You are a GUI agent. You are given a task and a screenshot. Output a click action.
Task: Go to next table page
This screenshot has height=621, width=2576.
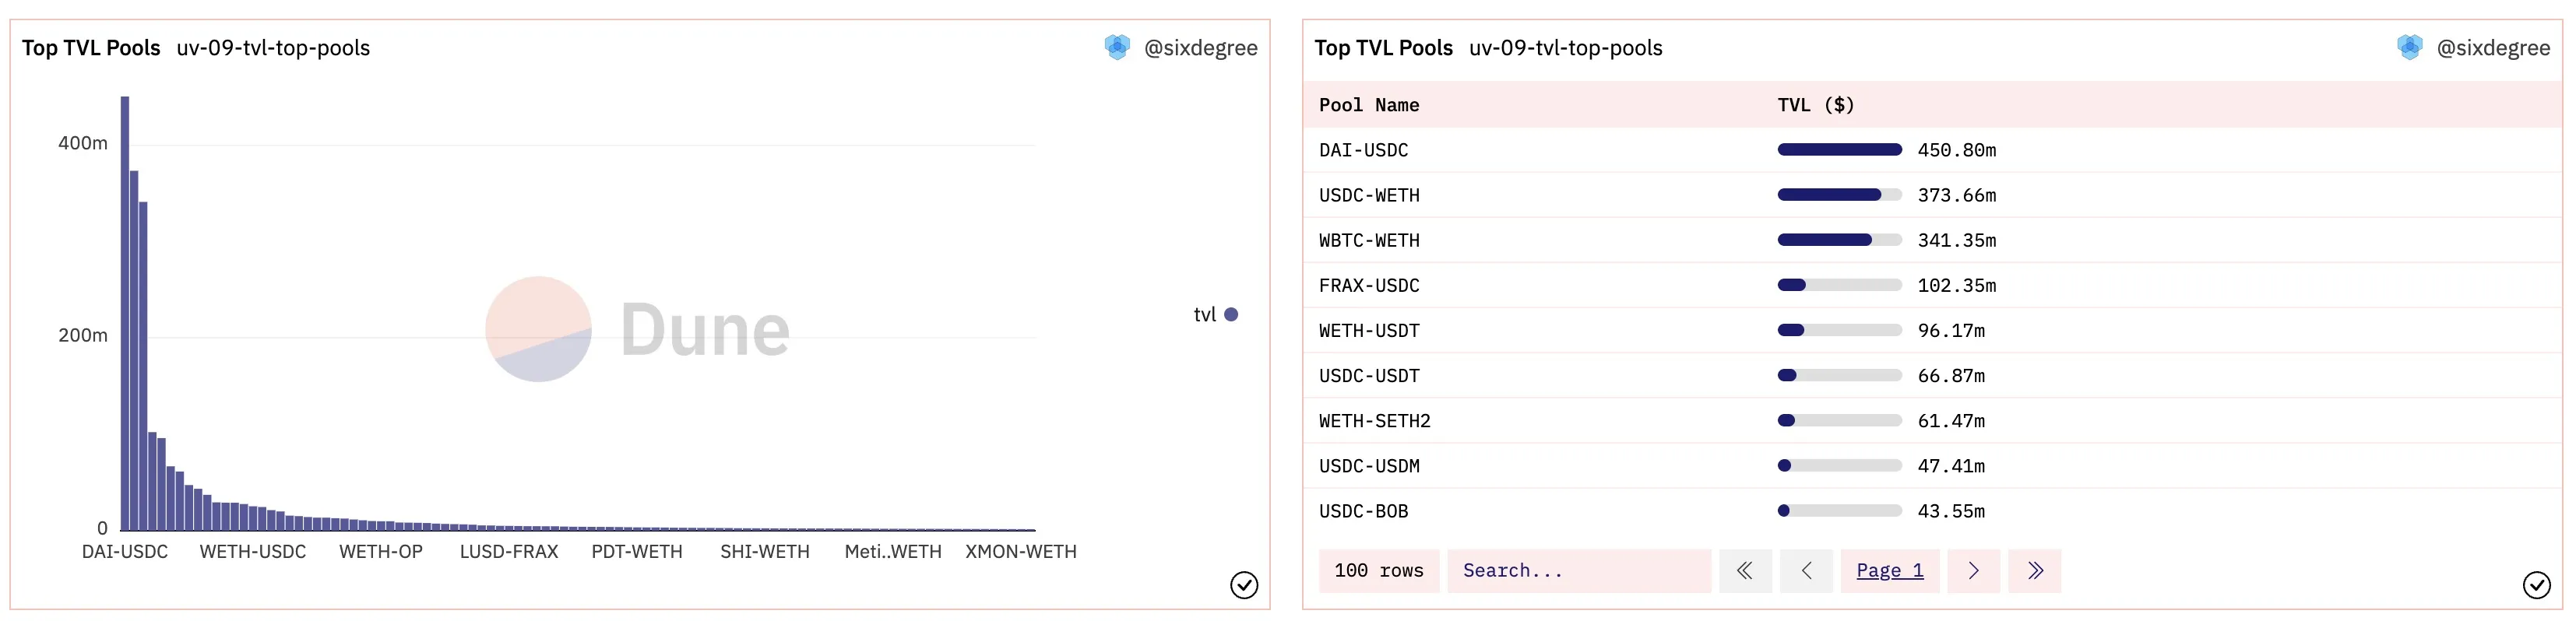click(1973, 571)
